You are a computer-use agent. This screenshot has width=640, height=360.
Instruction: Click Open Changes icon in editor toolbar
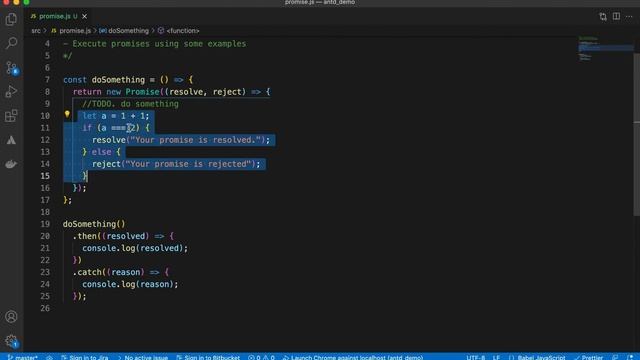tap(603, 16)
